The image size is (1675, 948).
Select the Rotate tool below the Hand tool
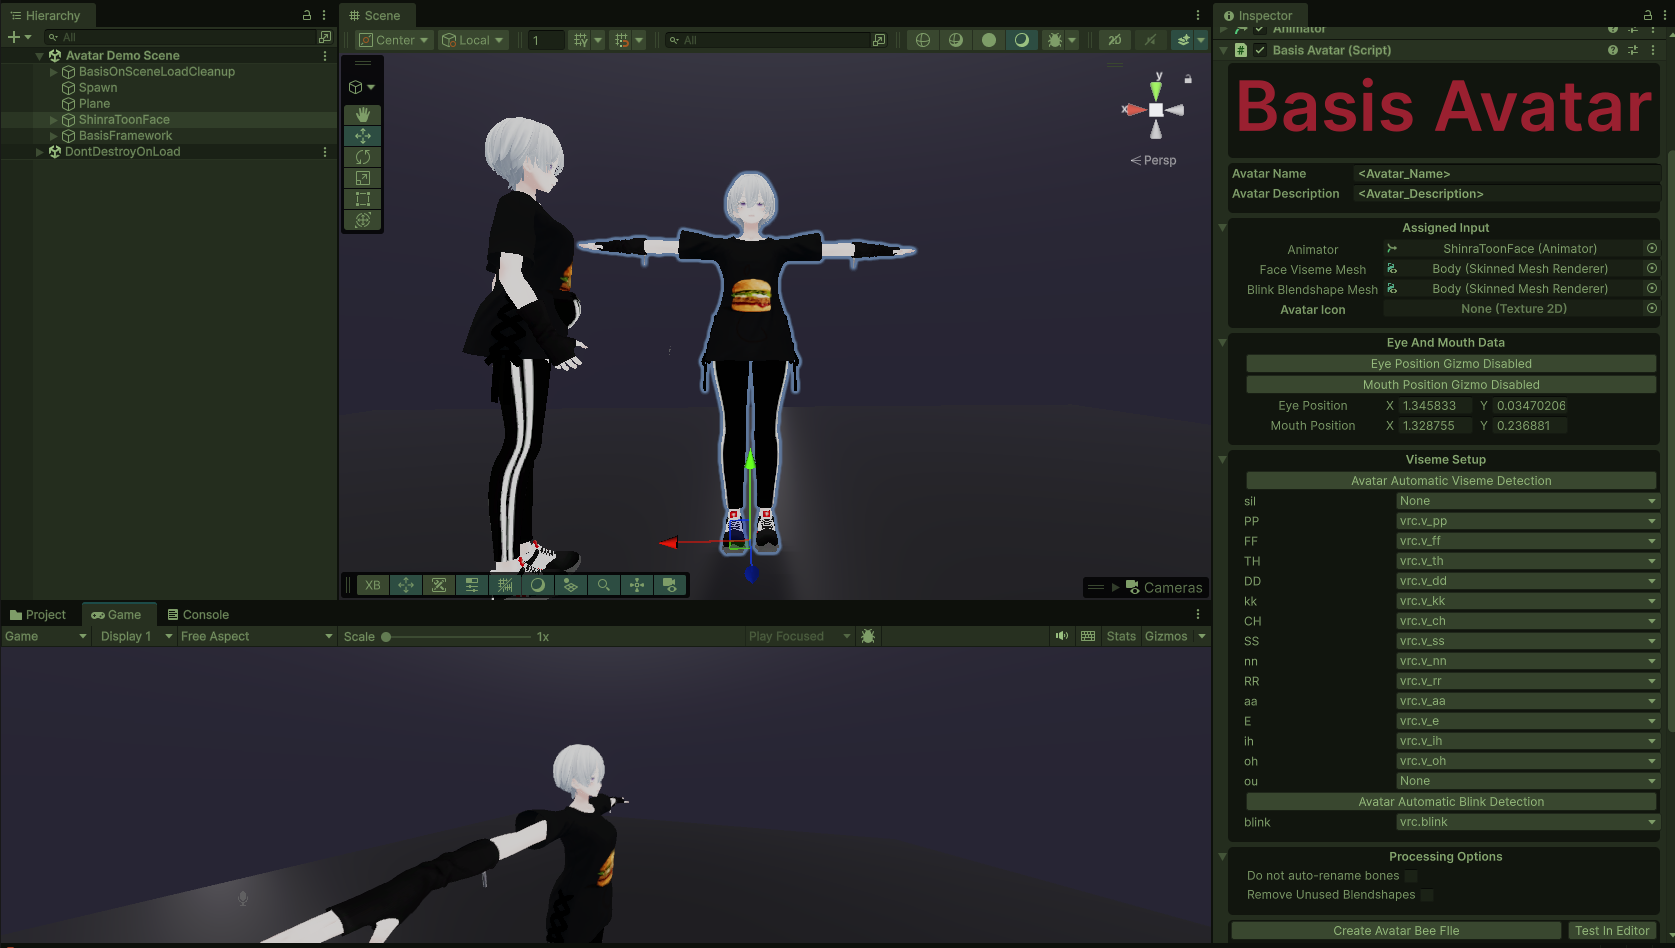click(362, 157)
